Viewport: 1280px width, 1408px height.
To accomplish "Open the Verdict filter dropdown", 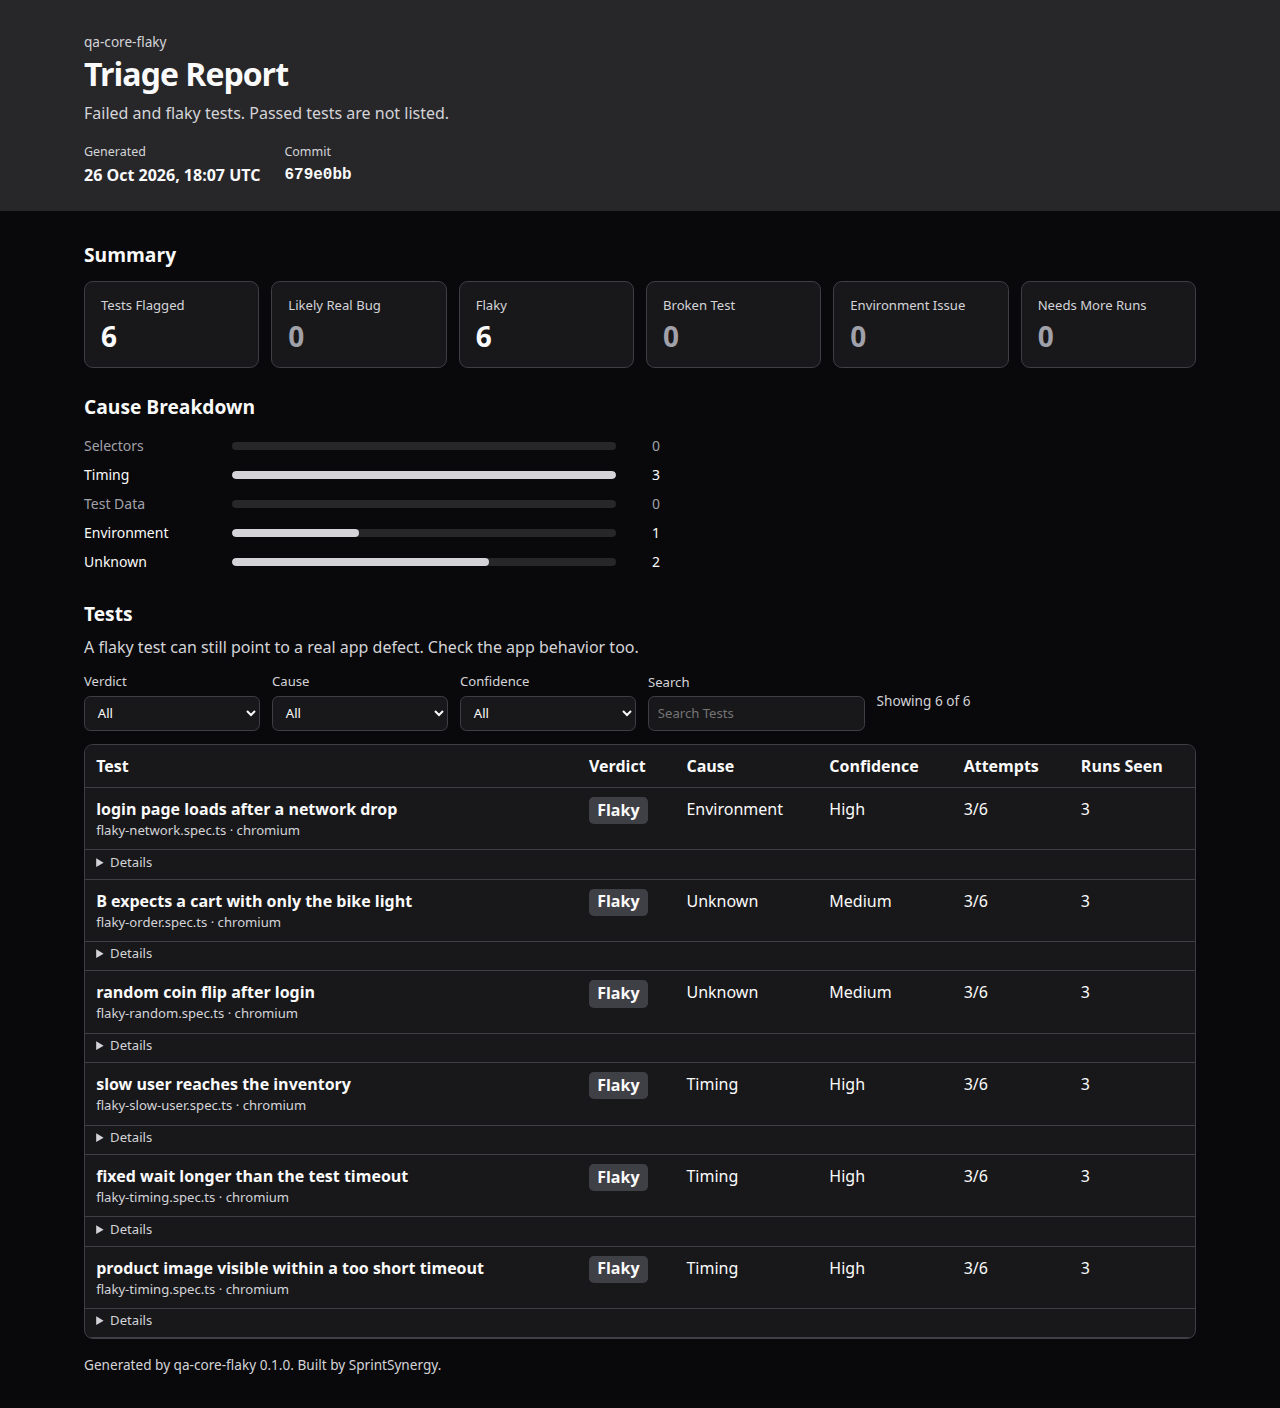I will point(172,713).
